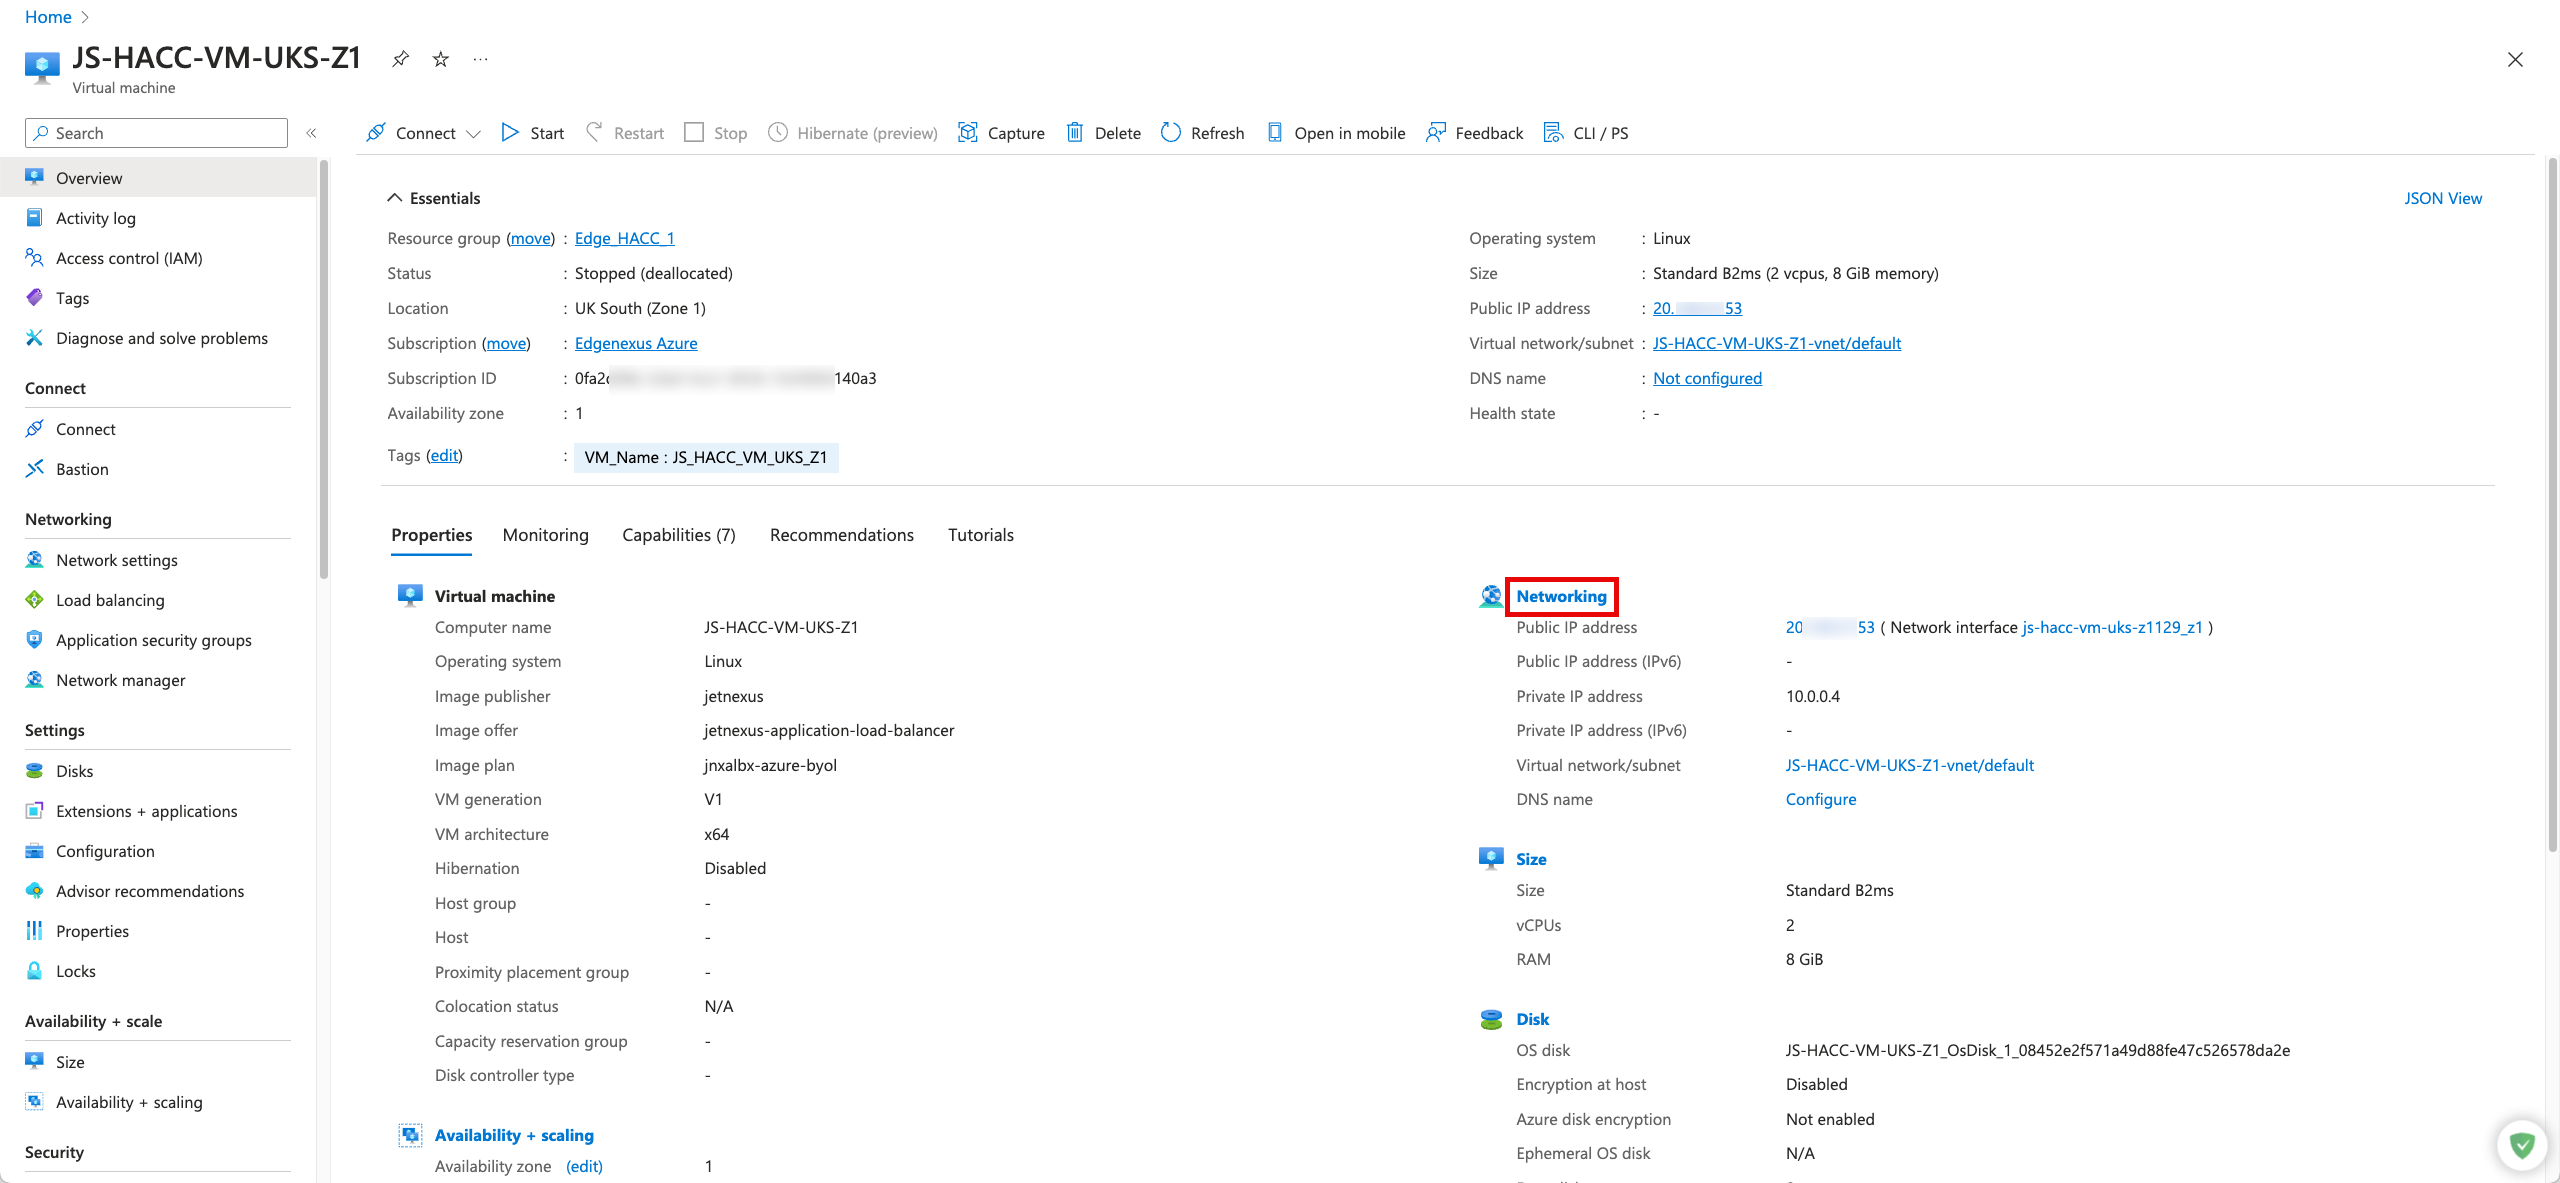The height and width of the screenshot is (1183, 2560).
Task: Click move link next to Subscription
Action: 506,343
